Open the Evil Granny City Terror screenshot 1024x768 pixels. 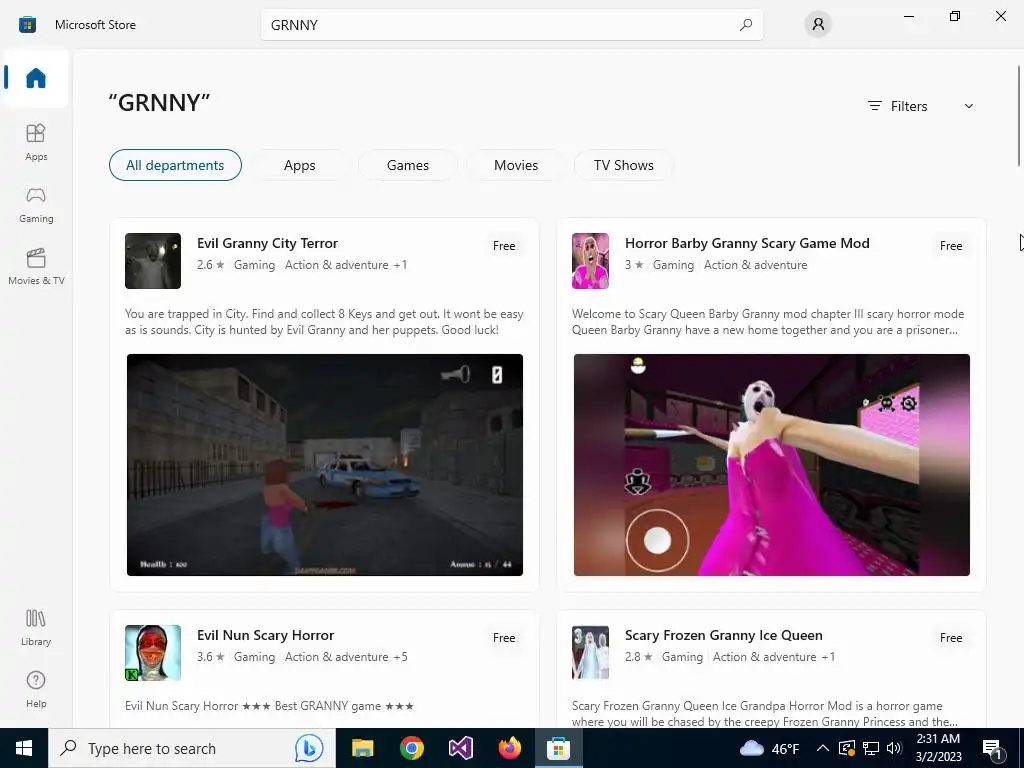tap(325, 465)
